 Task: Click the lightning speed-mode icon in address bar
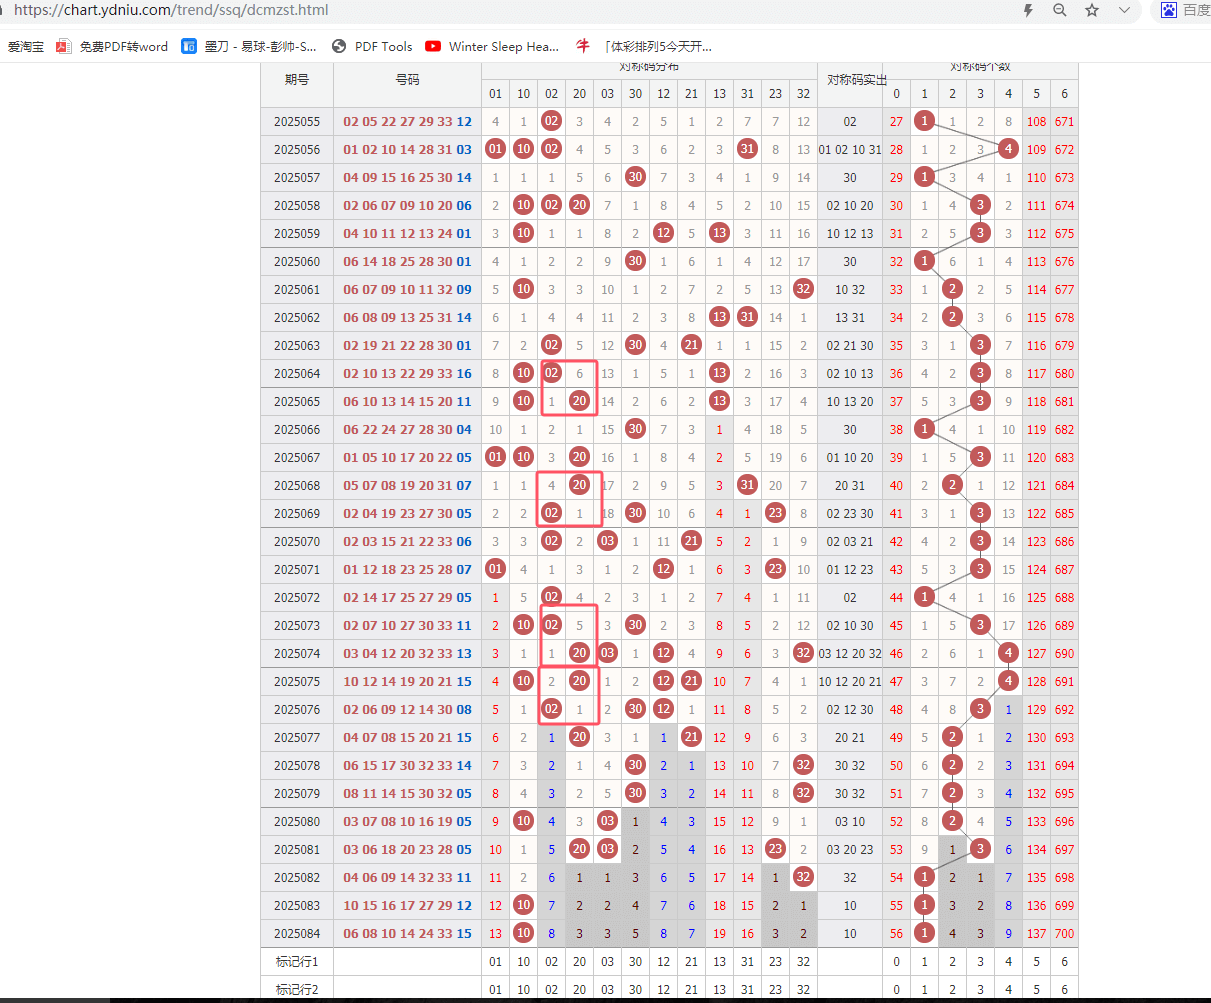click(1028, 10)
